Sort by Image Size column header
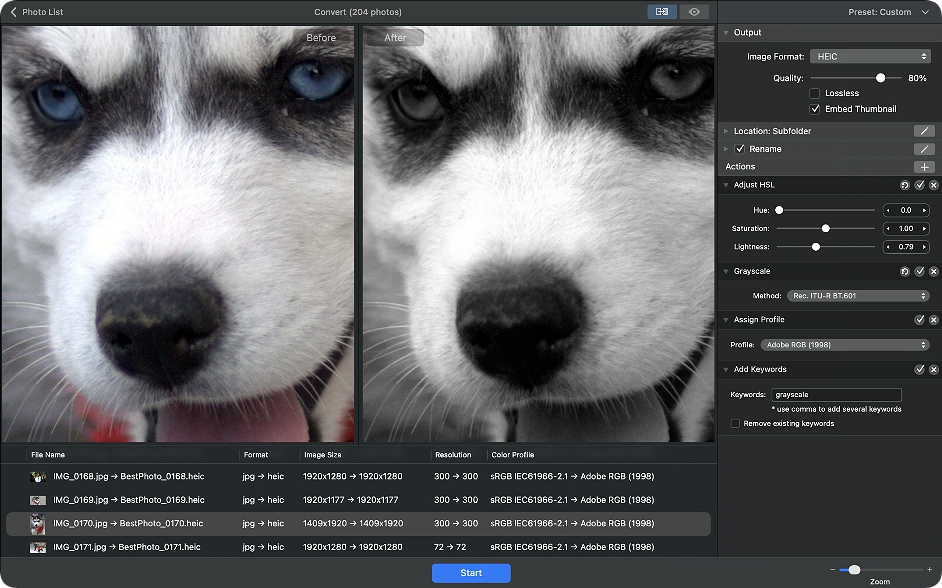 (x=323, y=455)
